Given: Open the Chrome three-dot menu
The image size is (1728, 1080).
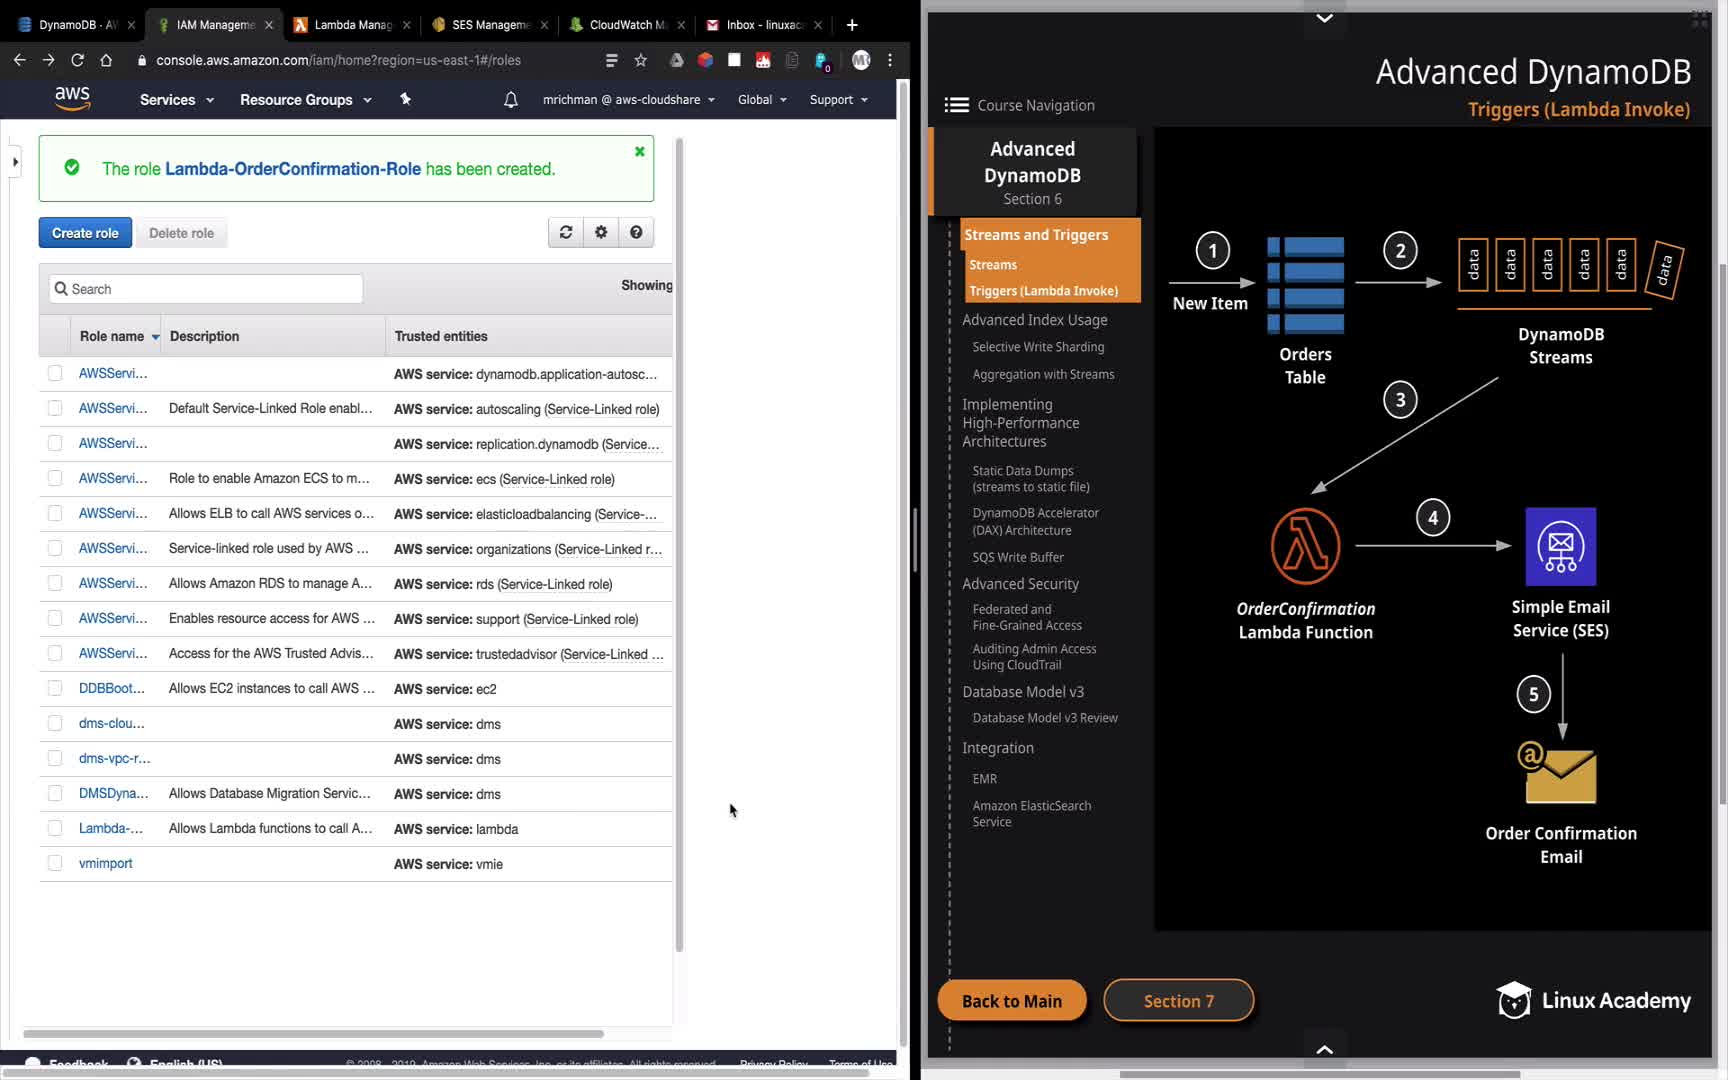Looking at the screenshot, I should point(890,60).
